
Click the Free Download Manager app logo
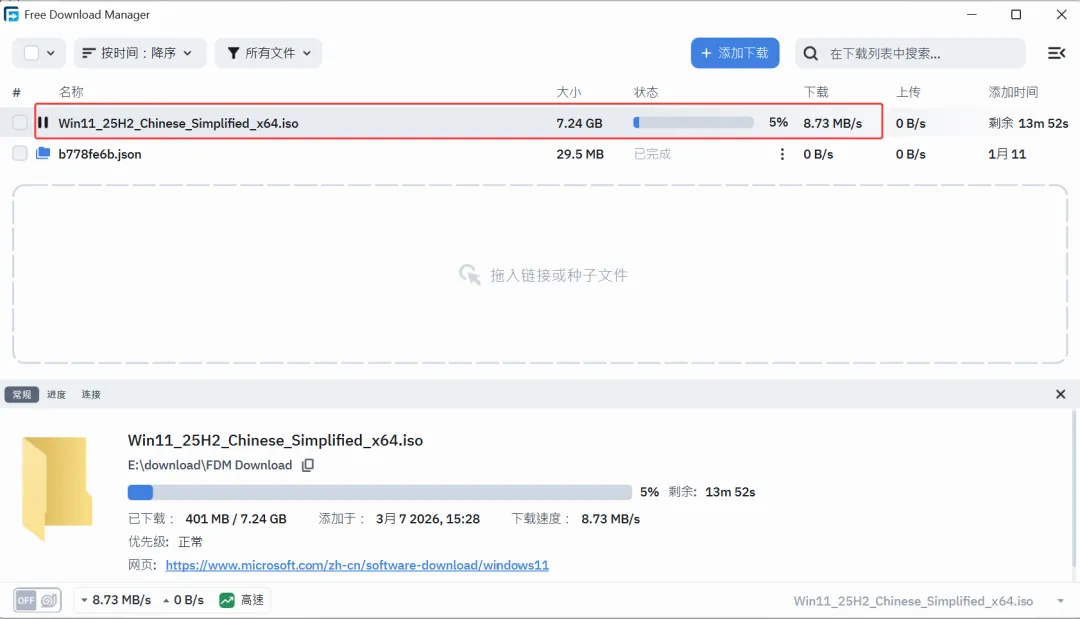tap(11, 14)
